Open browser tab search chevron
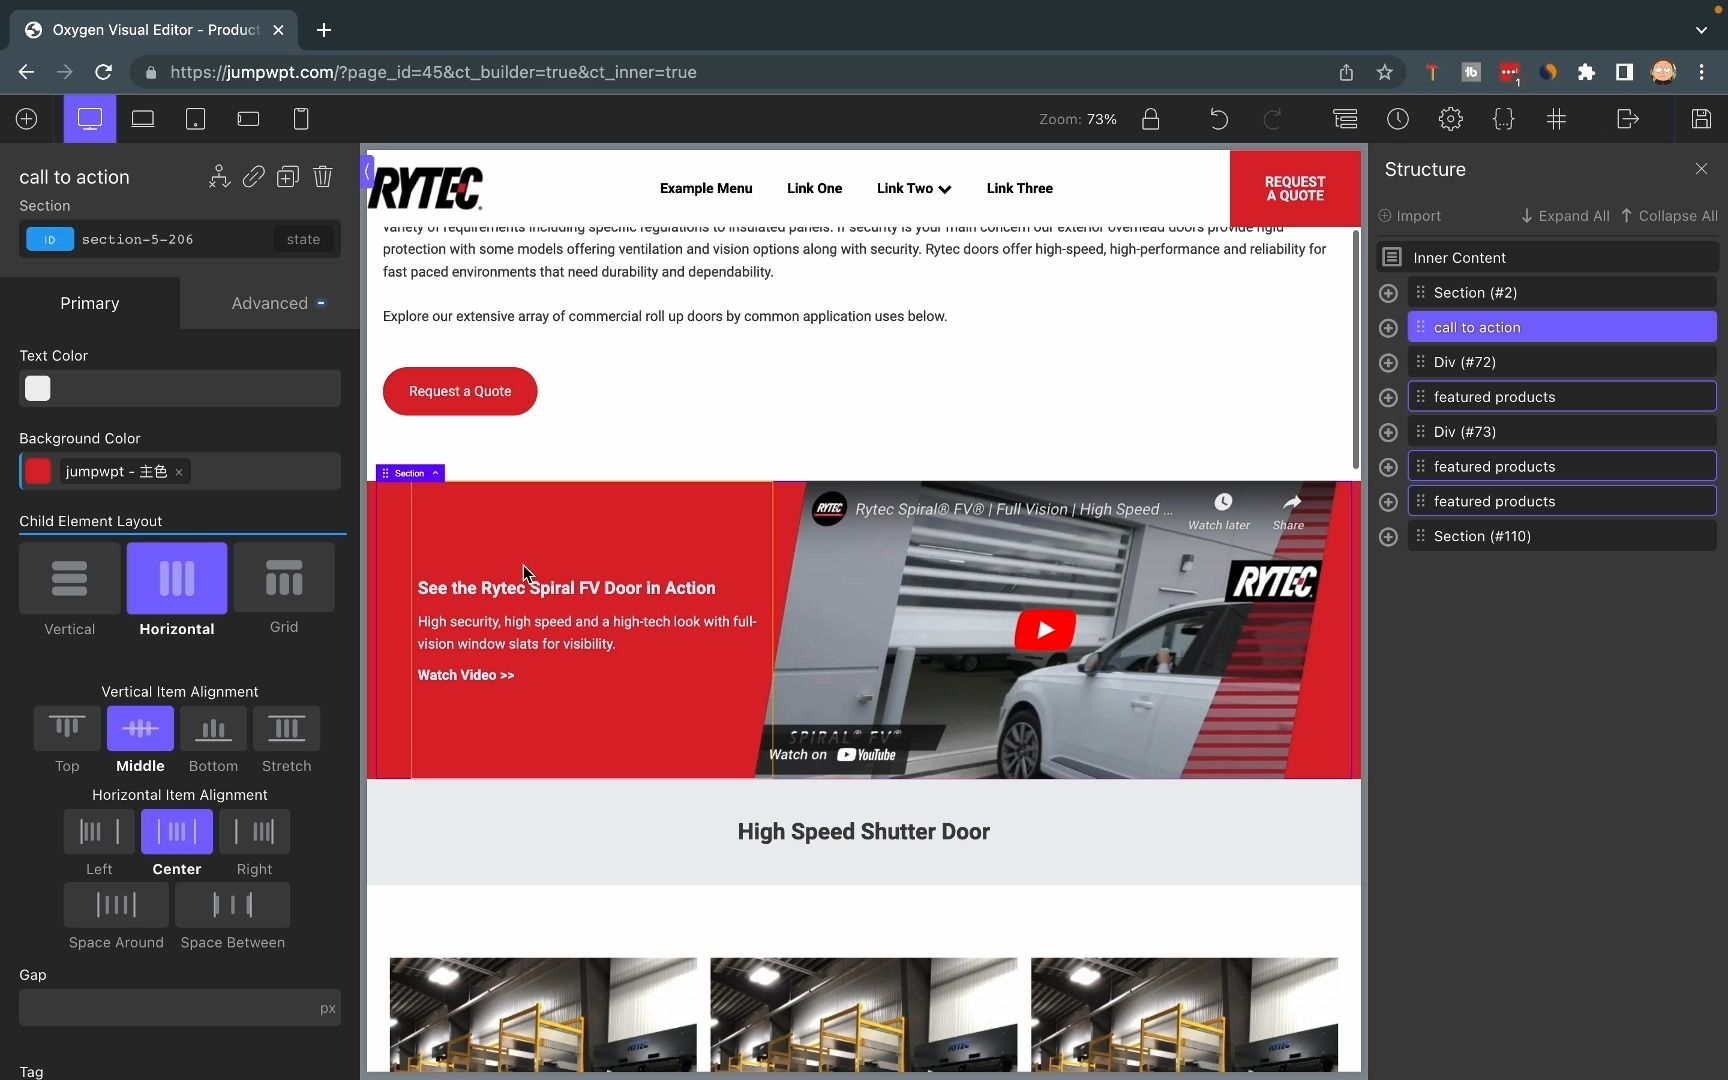Screen dimensions: 1728x1080 pos(1702,30)
